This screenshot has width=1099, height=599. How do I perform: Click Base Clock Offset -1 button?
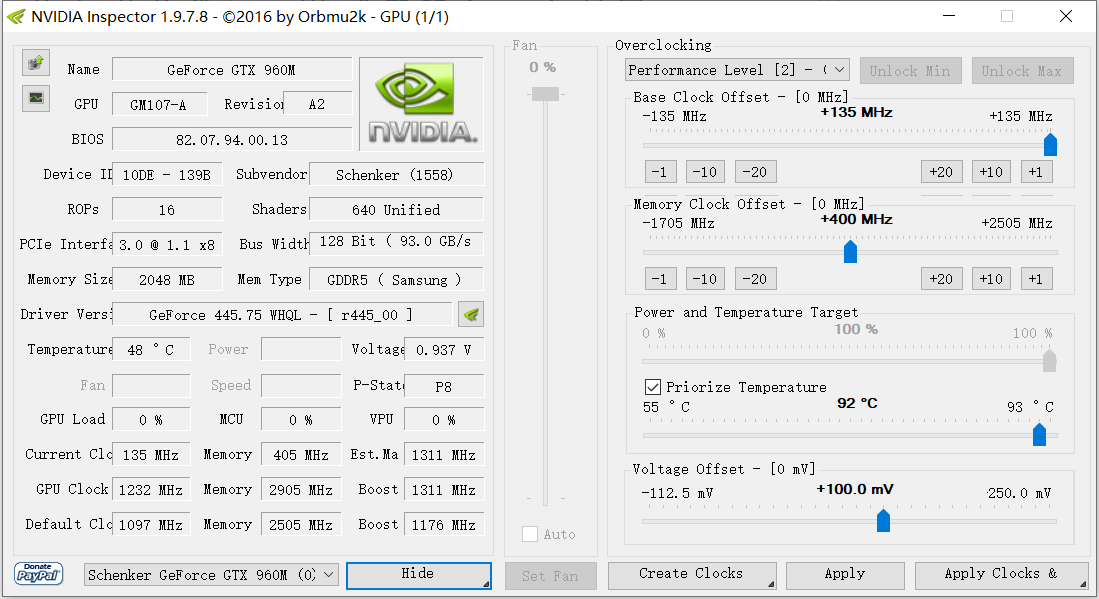660,172
